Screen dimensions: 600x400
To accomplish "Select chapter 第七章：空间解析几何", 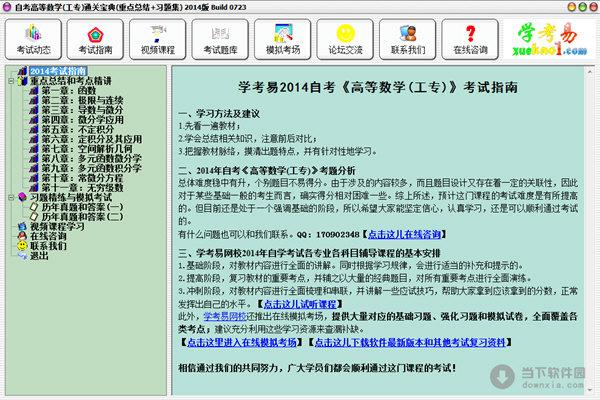I will 87,149.
